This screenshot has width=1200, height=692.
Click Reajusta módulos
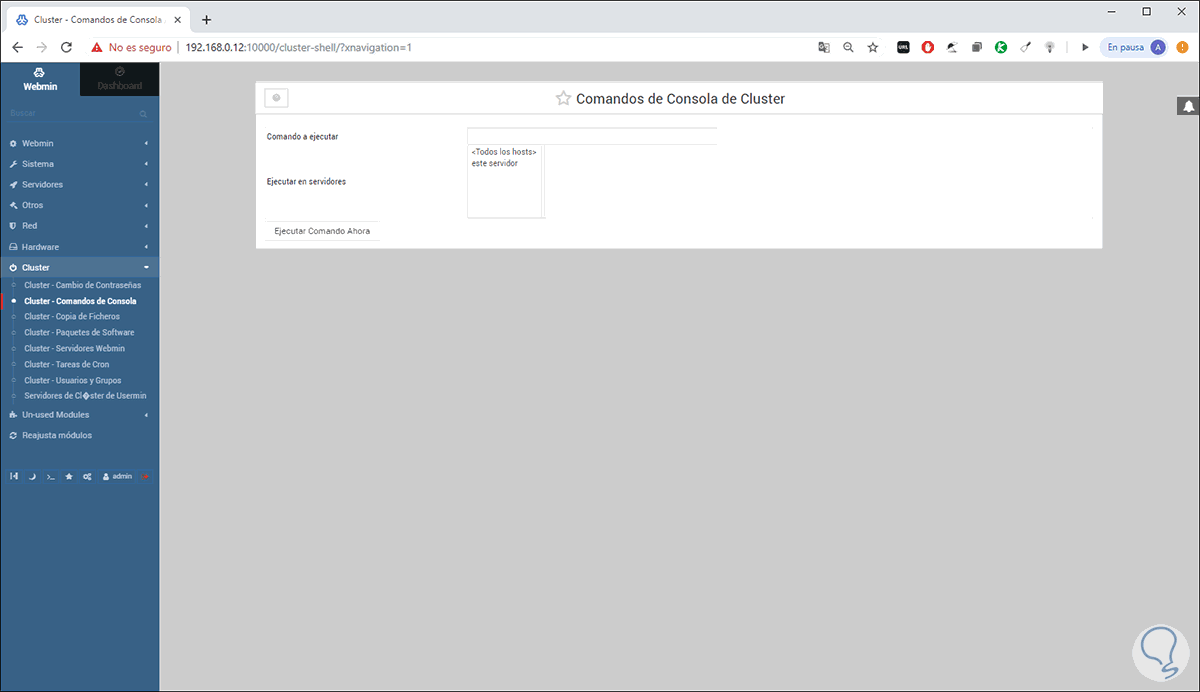(57, 435)
